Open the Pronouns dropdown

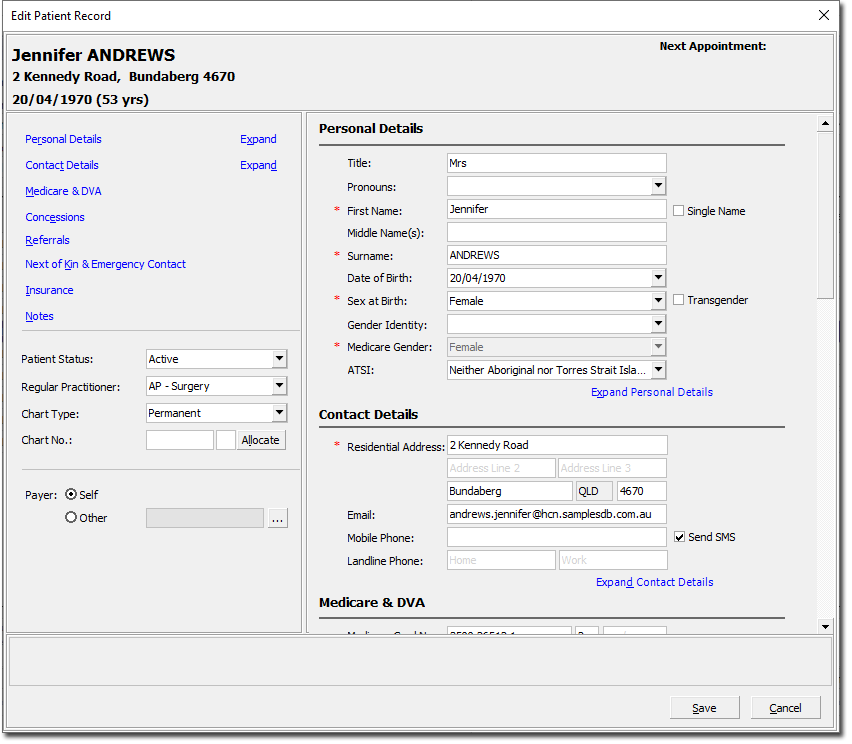pyautogui.click(x=658, y=186)
